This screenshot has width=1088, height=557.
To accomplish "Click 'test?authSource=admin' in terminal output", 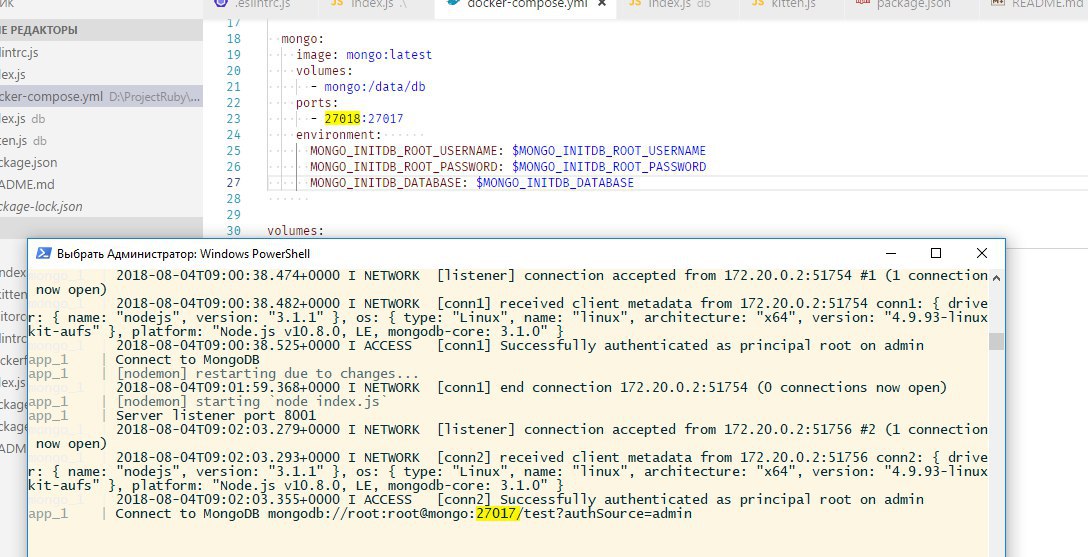I will 608,514.
